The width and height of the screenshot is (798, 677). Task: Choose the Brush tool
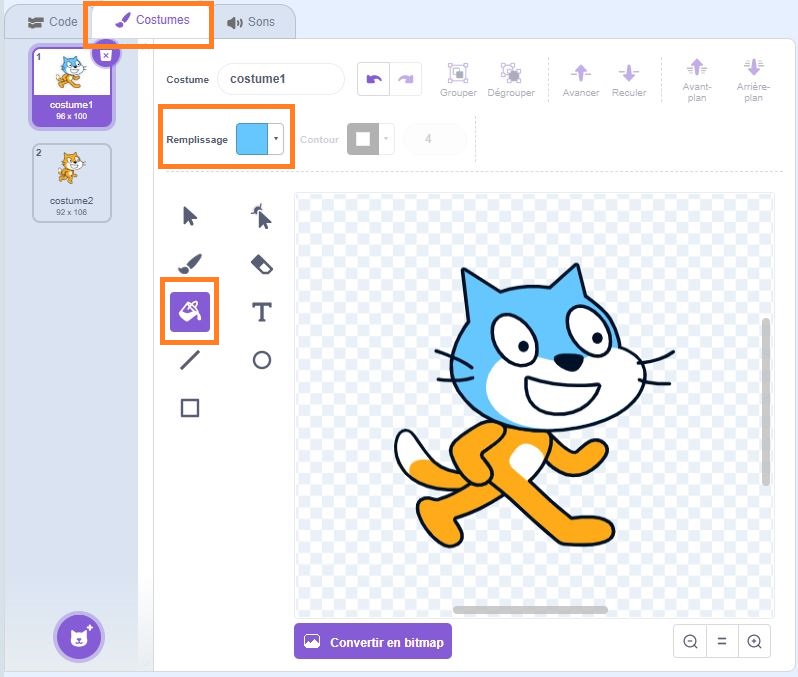click(x=190, y=264)
